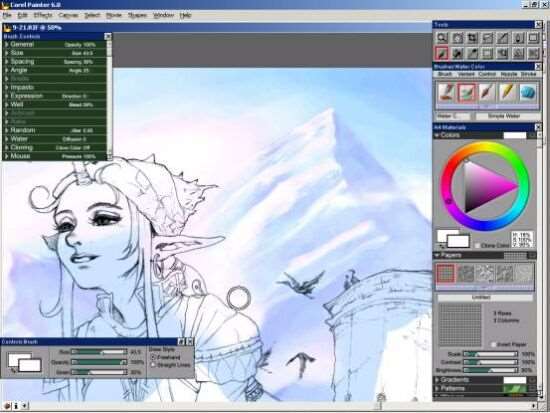Choose the first brush category icon with brown paint
This screenshot has height=413, width=550.
(446, 93)
